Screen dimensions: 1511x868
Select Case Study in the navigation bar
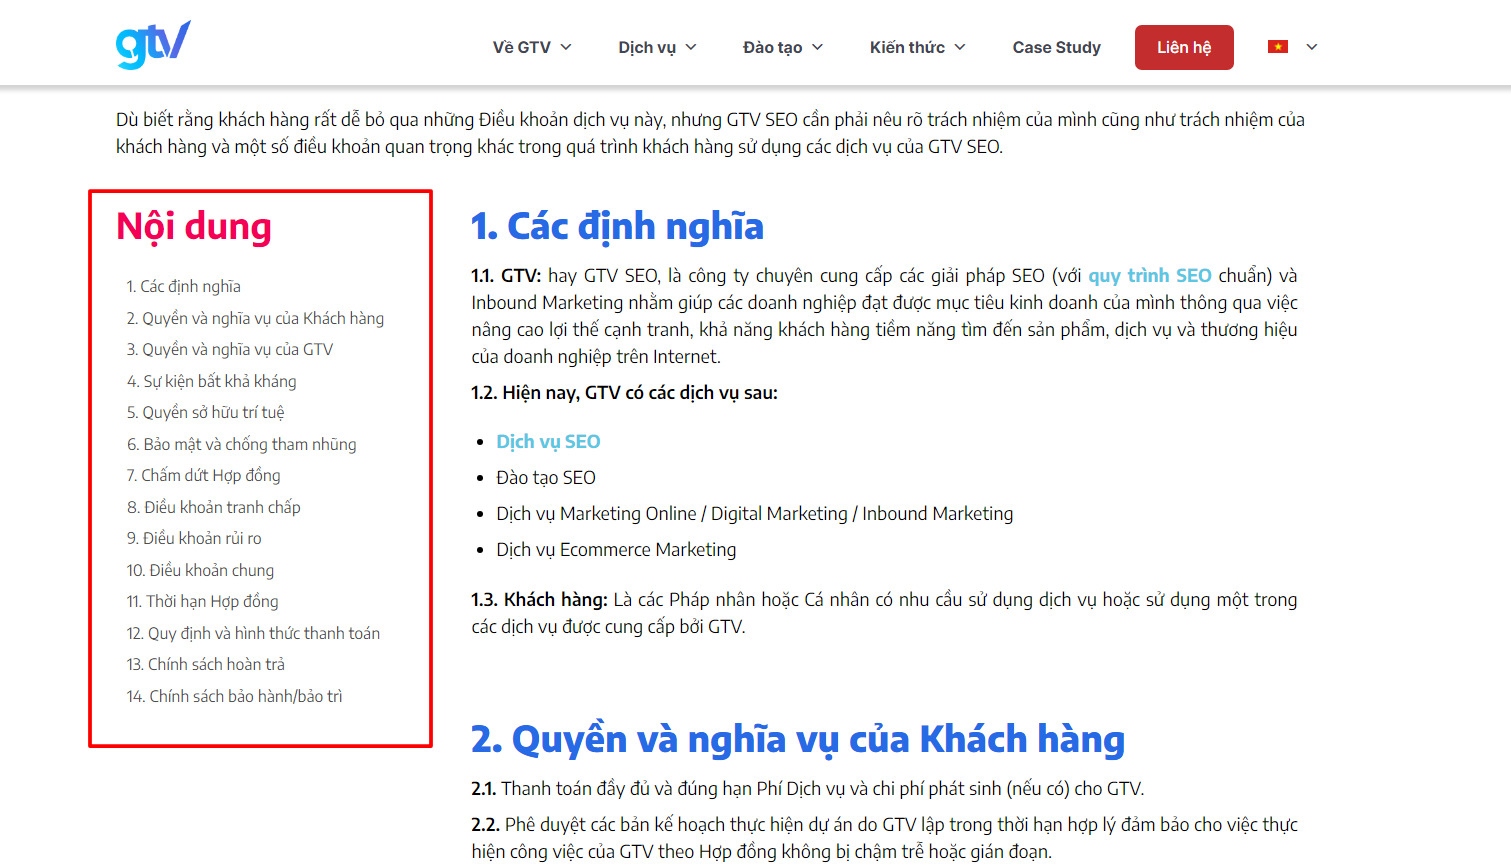1056,46
